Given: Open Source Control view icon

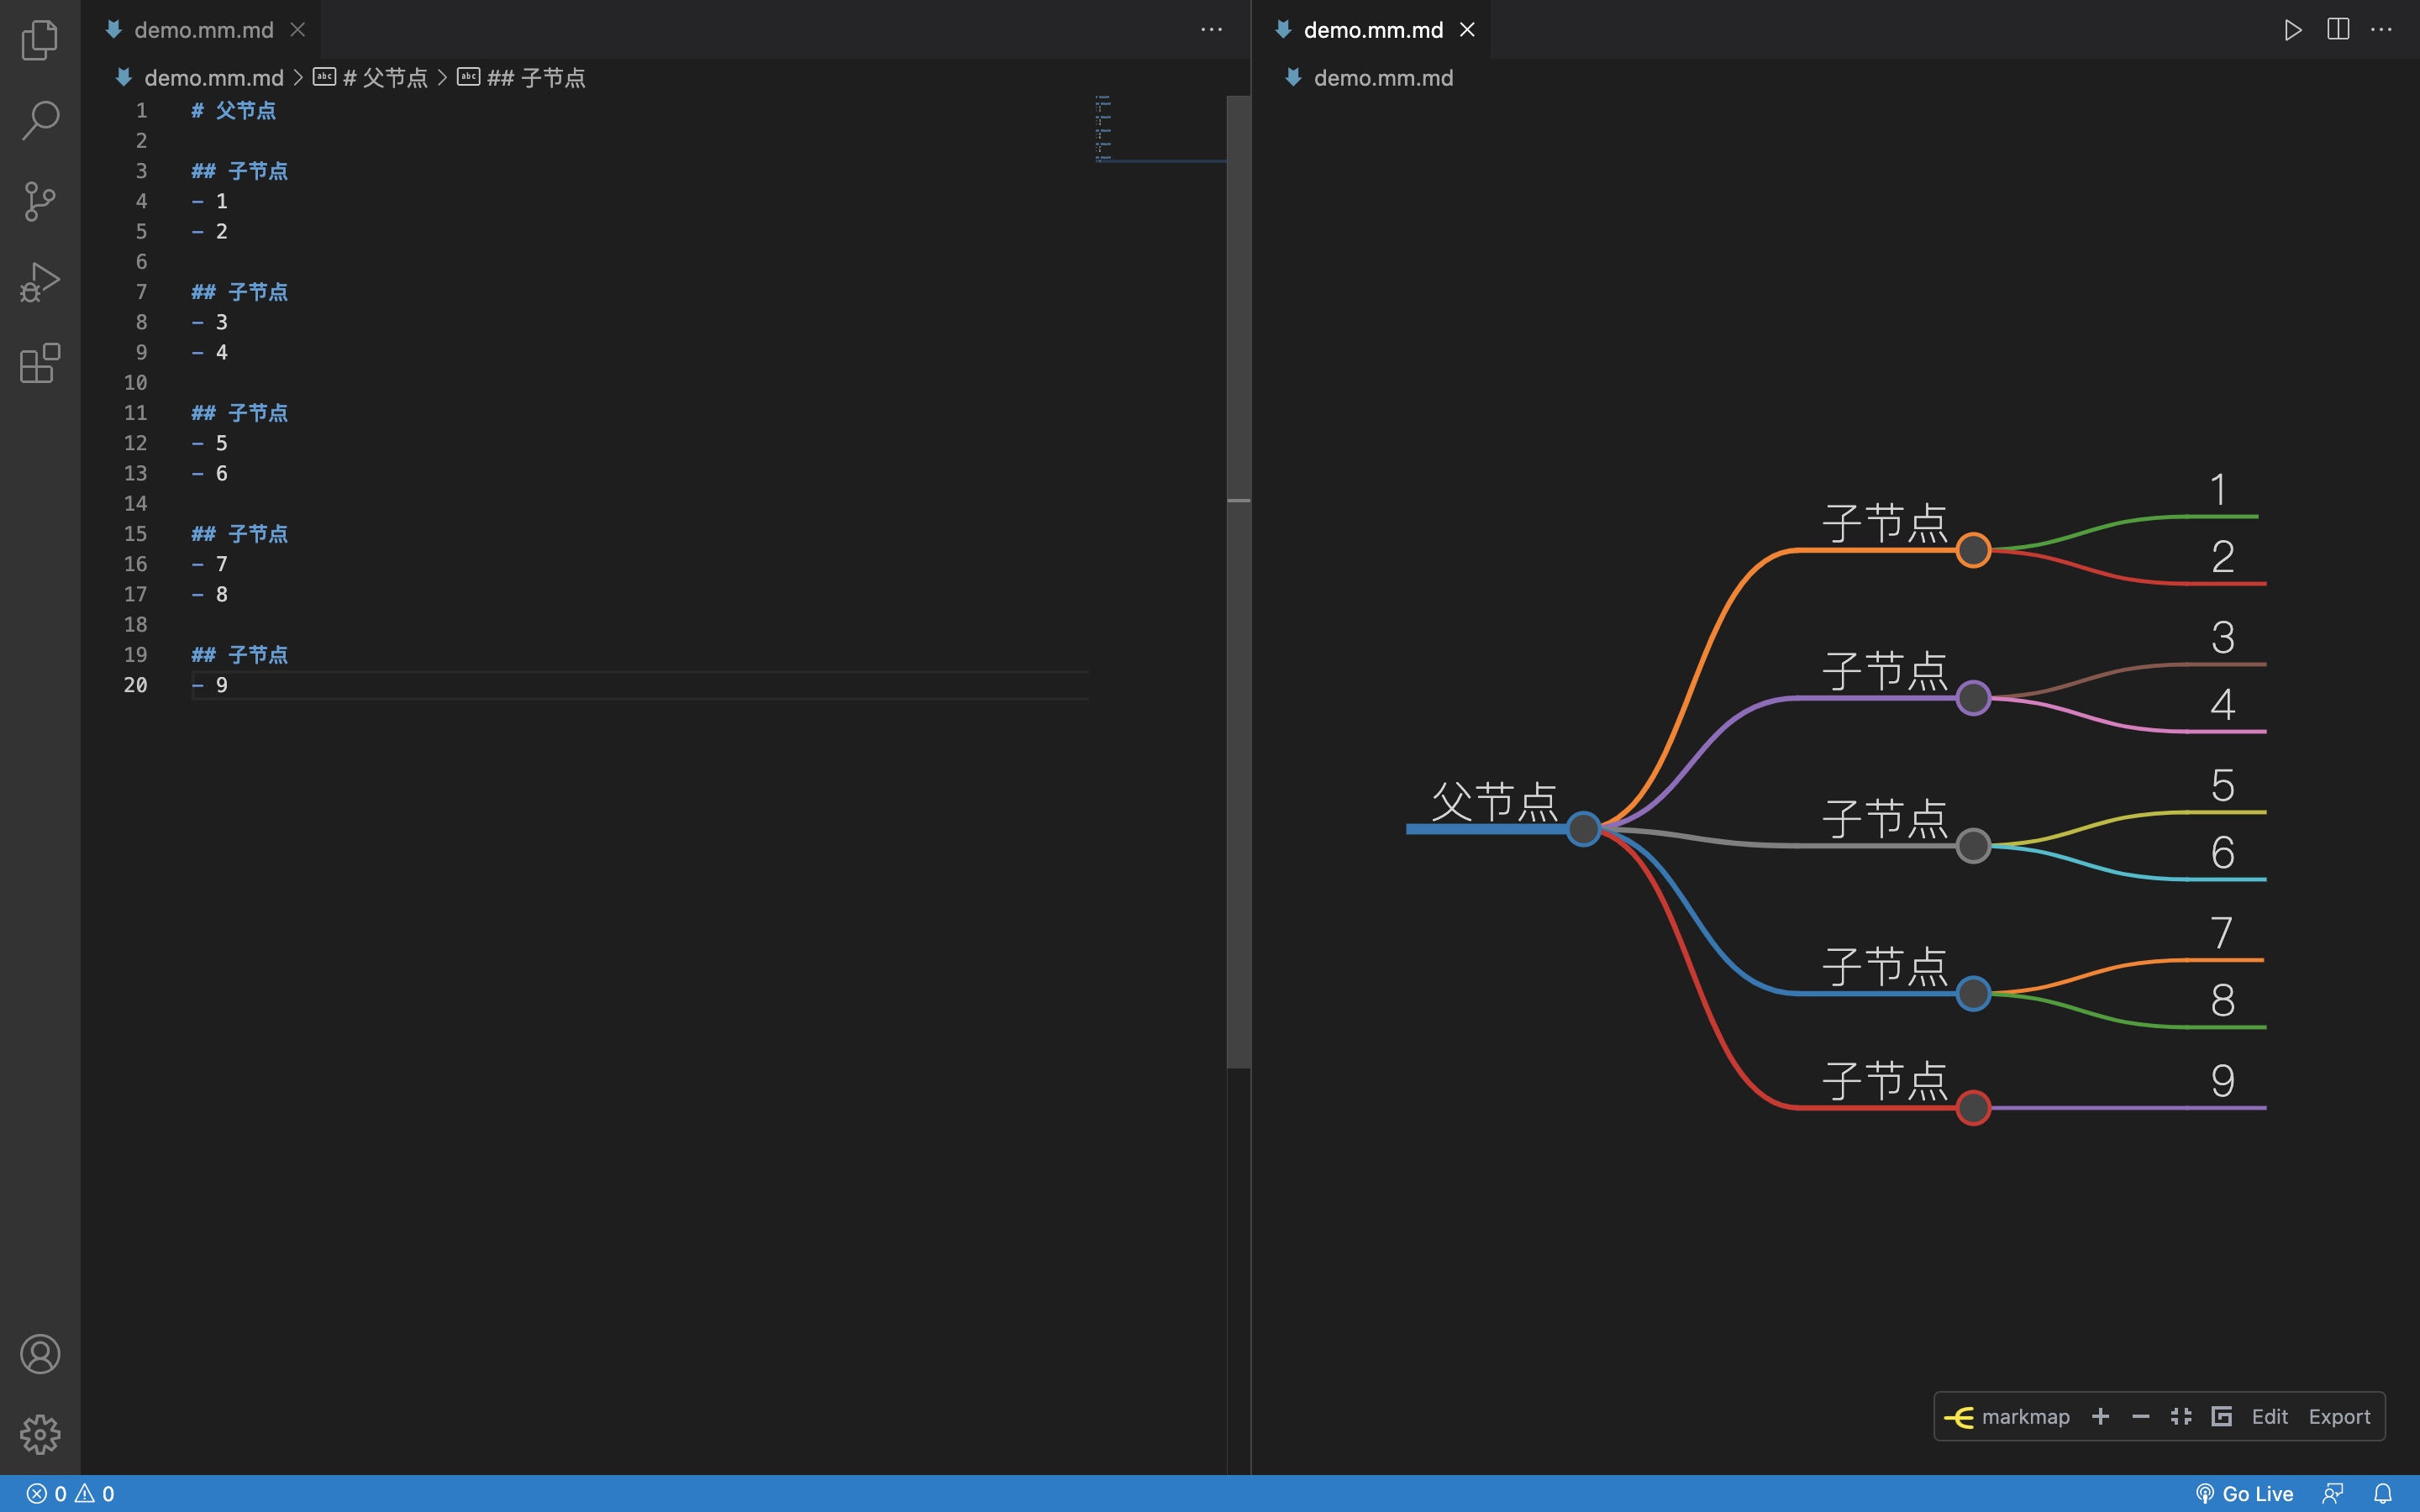Looking at the screenshot, I should [x=40, y=201].
